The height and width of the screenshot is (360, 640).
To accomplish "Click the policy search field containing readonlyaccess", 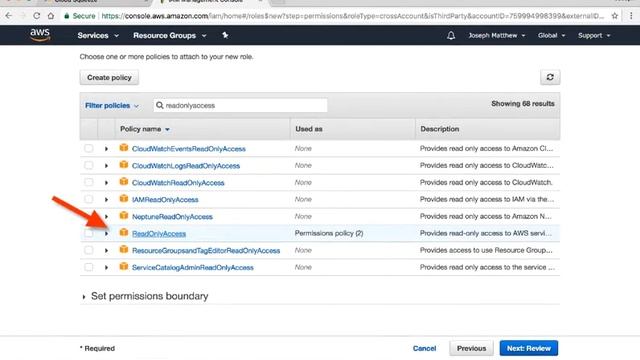I will pyautogui.click(x=240, y=105).
